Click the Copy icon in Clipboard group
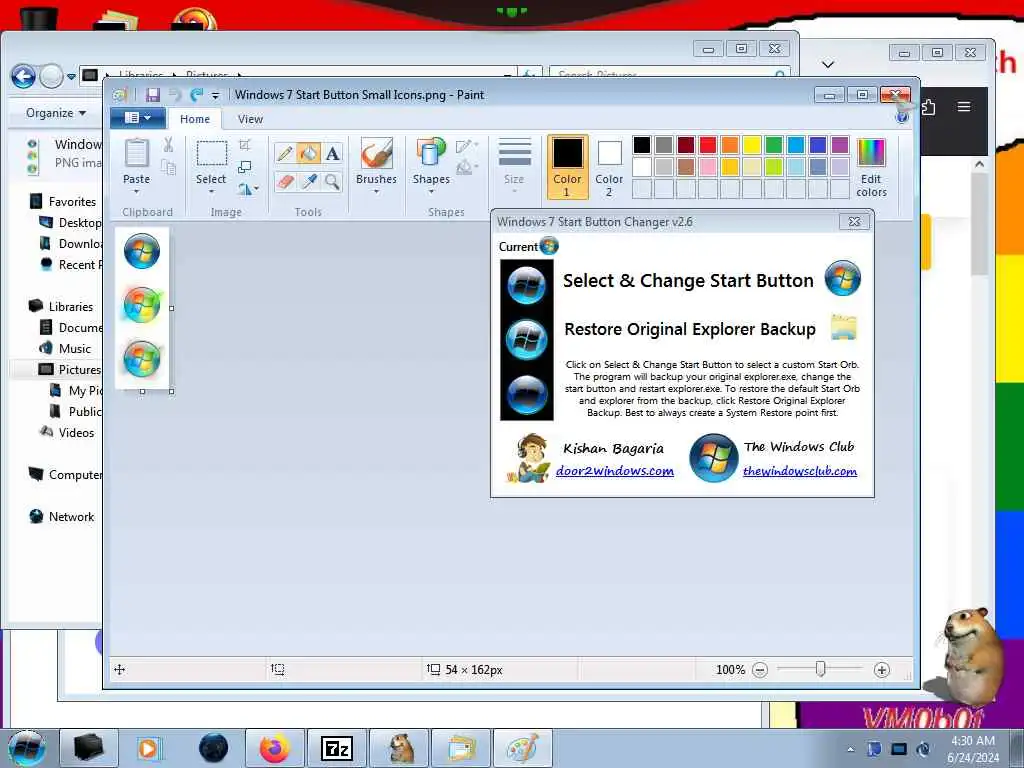Image resolution: width=1024 pixels, height=768 pixels. pyautogui.click(x=168, y=168)
